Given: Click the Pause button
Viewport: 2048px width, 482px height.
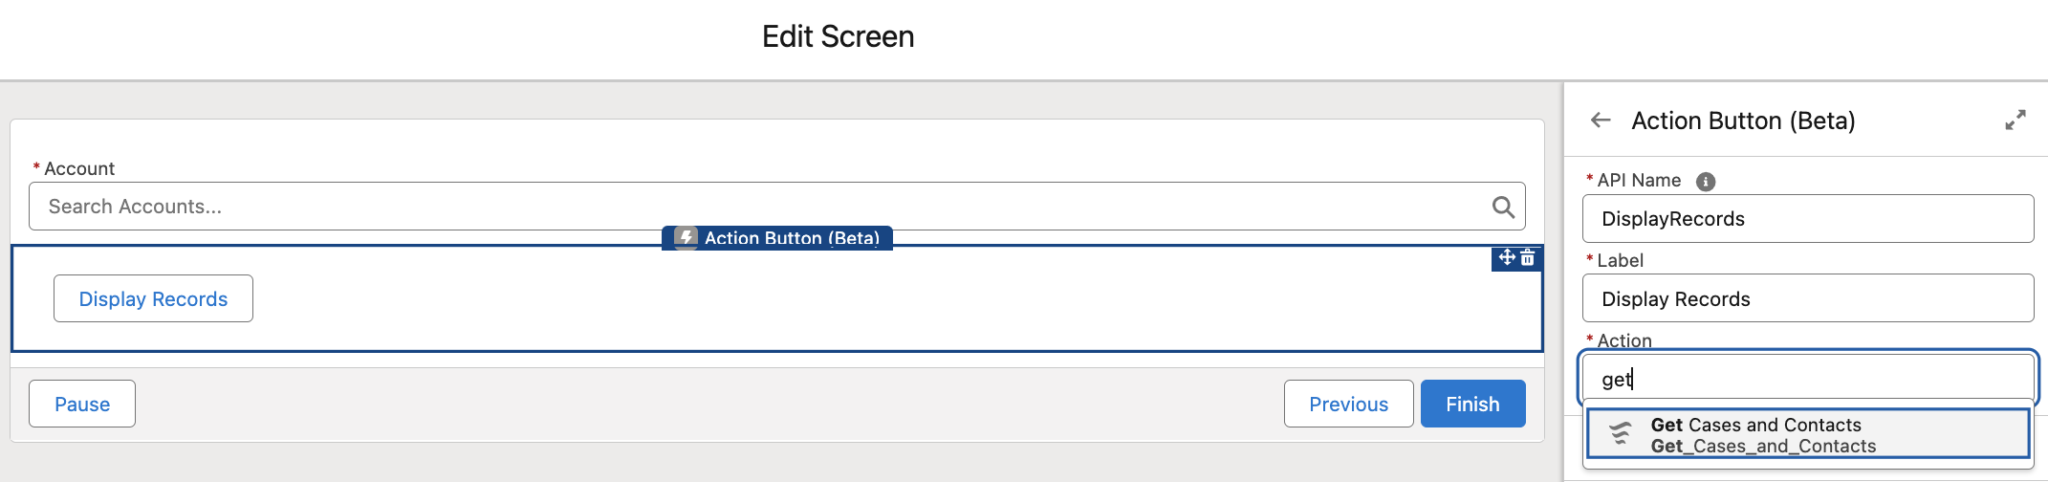Looking at the screenshot, I should [82, 404].
